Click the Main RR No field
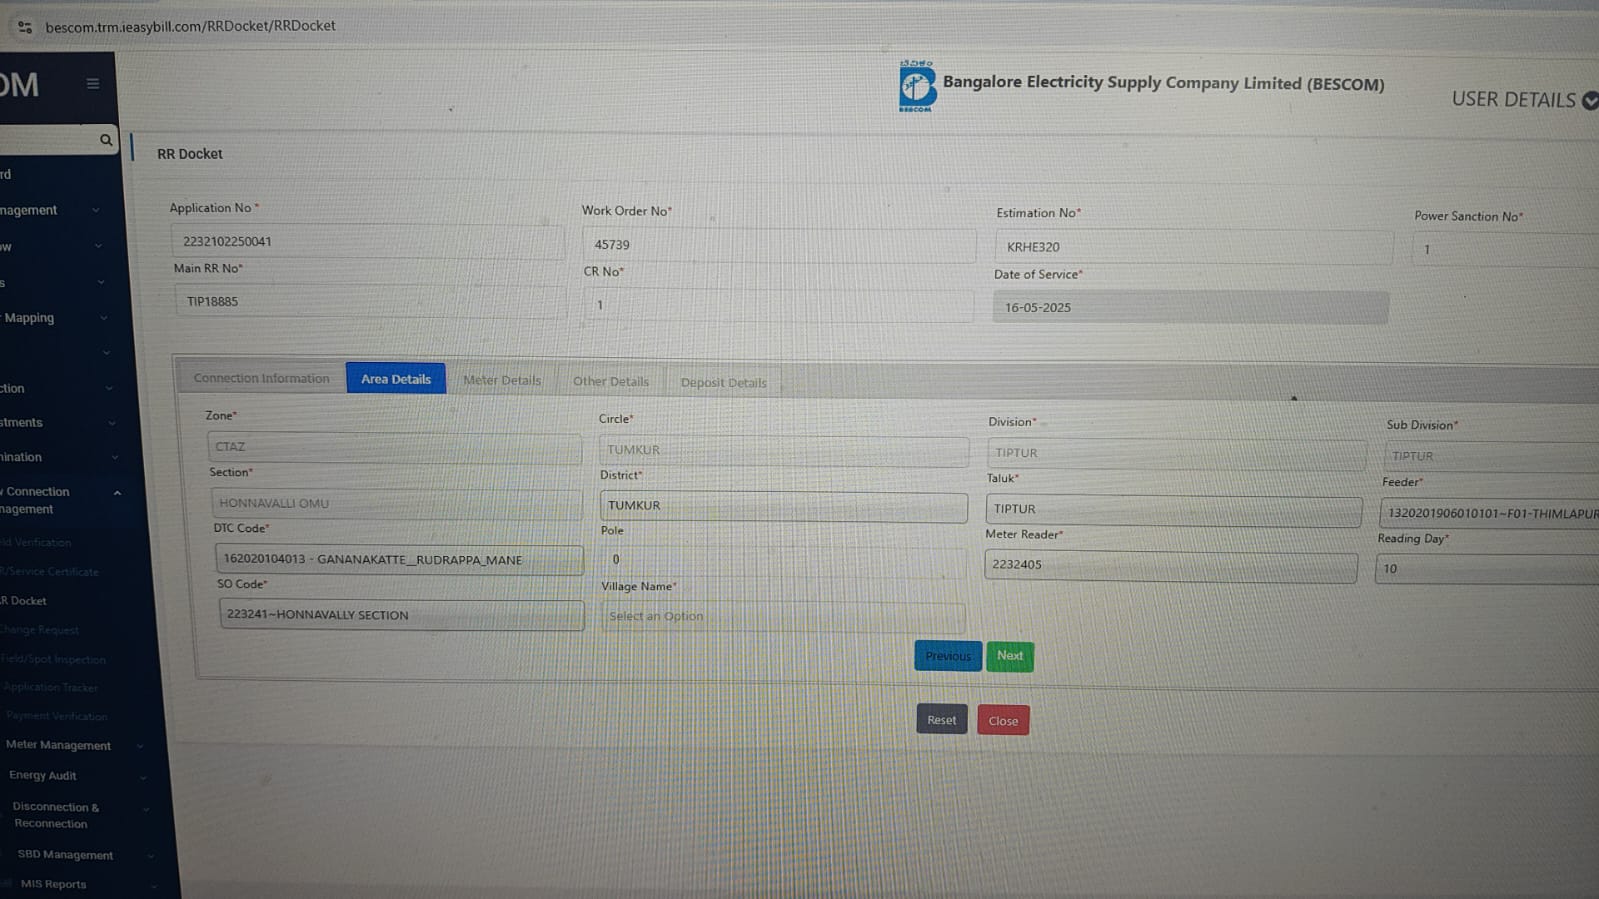Image resolution: width=1599 pixels, height=899 pixels. pyautogui.click(x=371, y=302)
